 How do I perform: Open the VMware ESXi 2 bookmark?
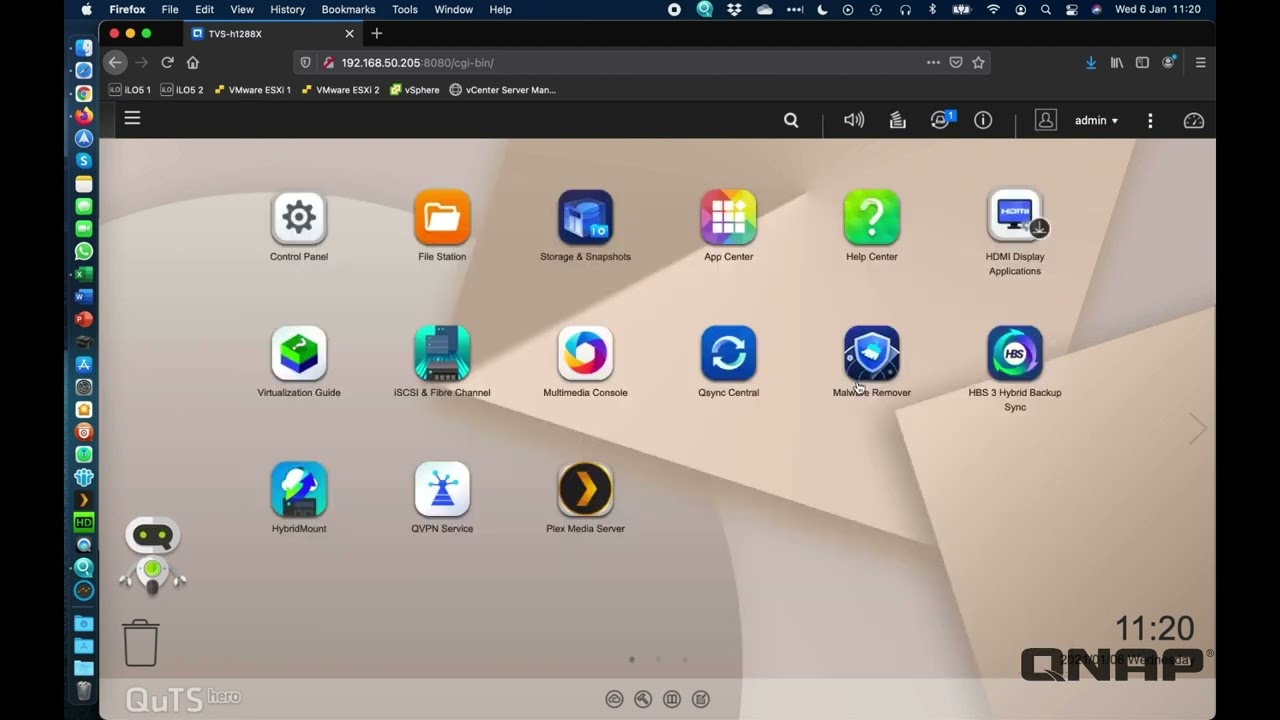pos(340,90)
